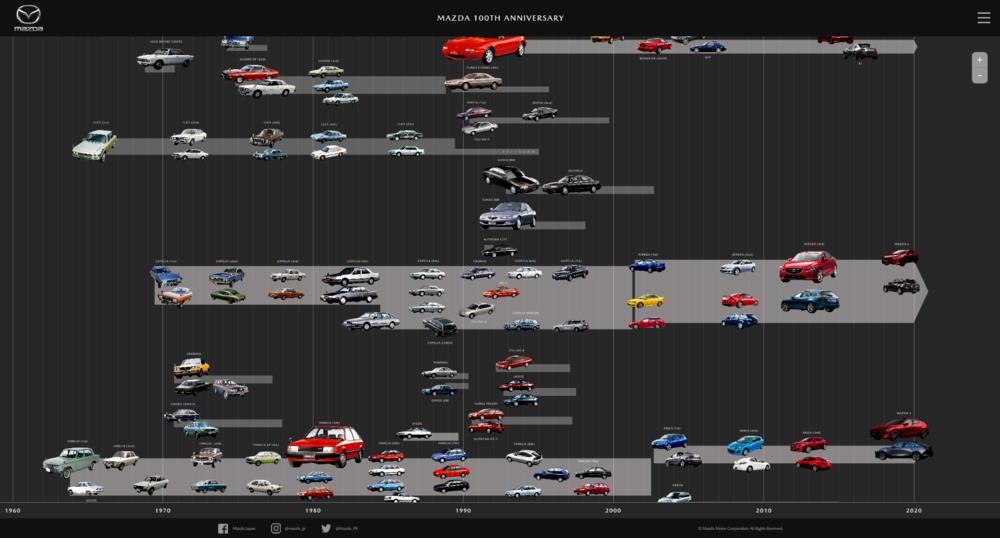Select the large red convertible at the top
Screen dimensions: 1000x538
coord(484,48)
